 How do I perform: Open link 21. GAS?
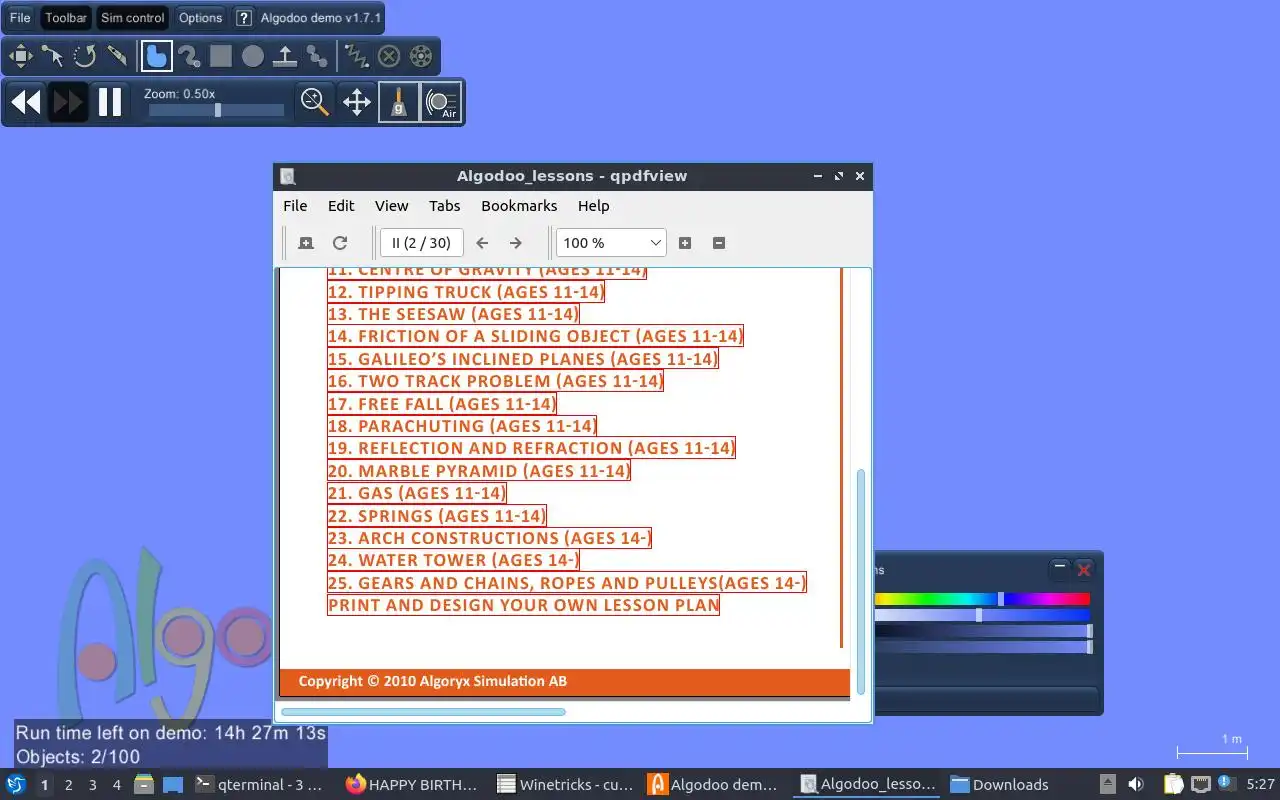pos(417,493)
